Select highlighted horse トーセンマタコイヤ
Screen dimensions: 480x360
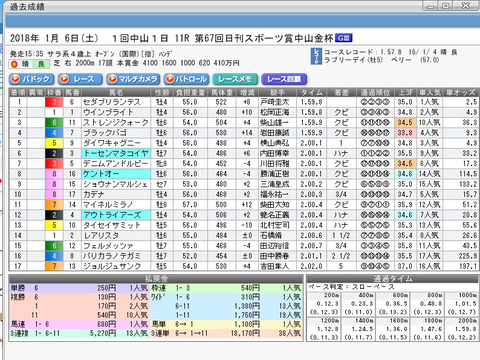click(x=116, y=153)
